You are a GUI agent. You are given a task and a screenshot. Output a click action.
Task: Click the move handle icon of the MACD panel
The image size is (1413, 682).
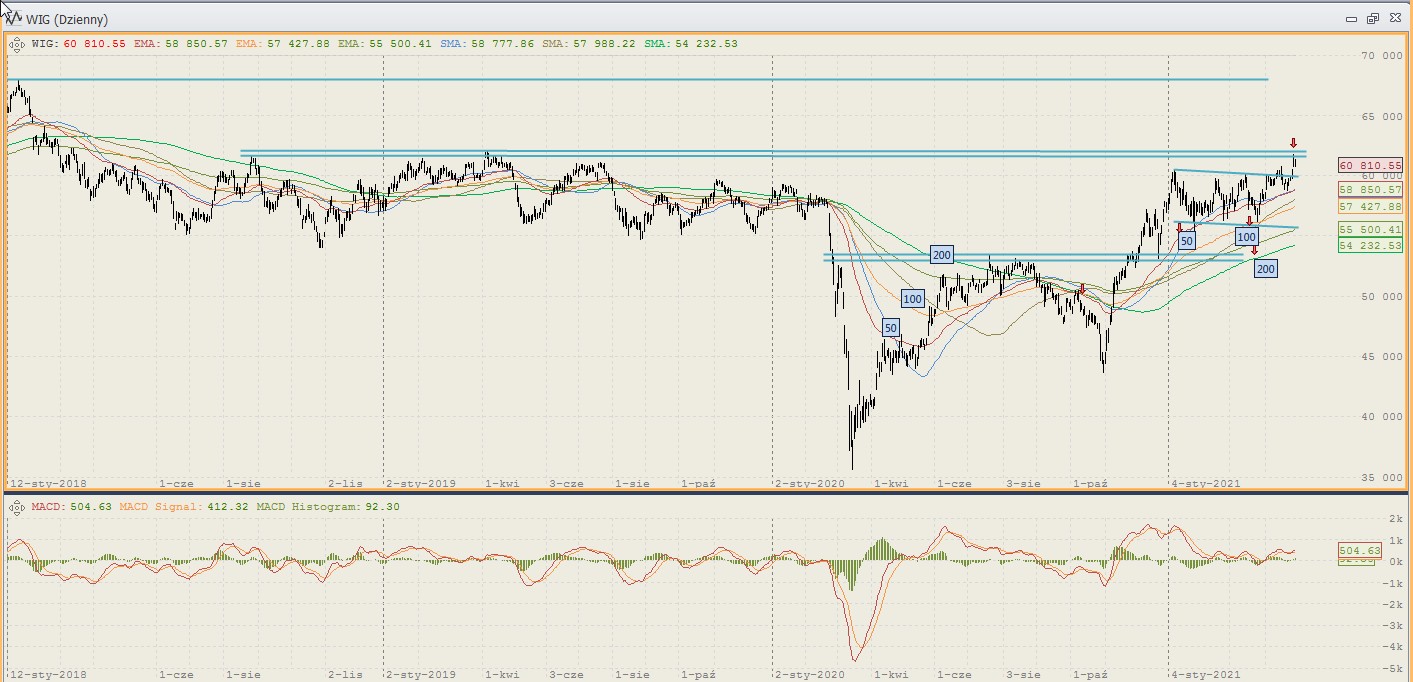click(17, 508)
